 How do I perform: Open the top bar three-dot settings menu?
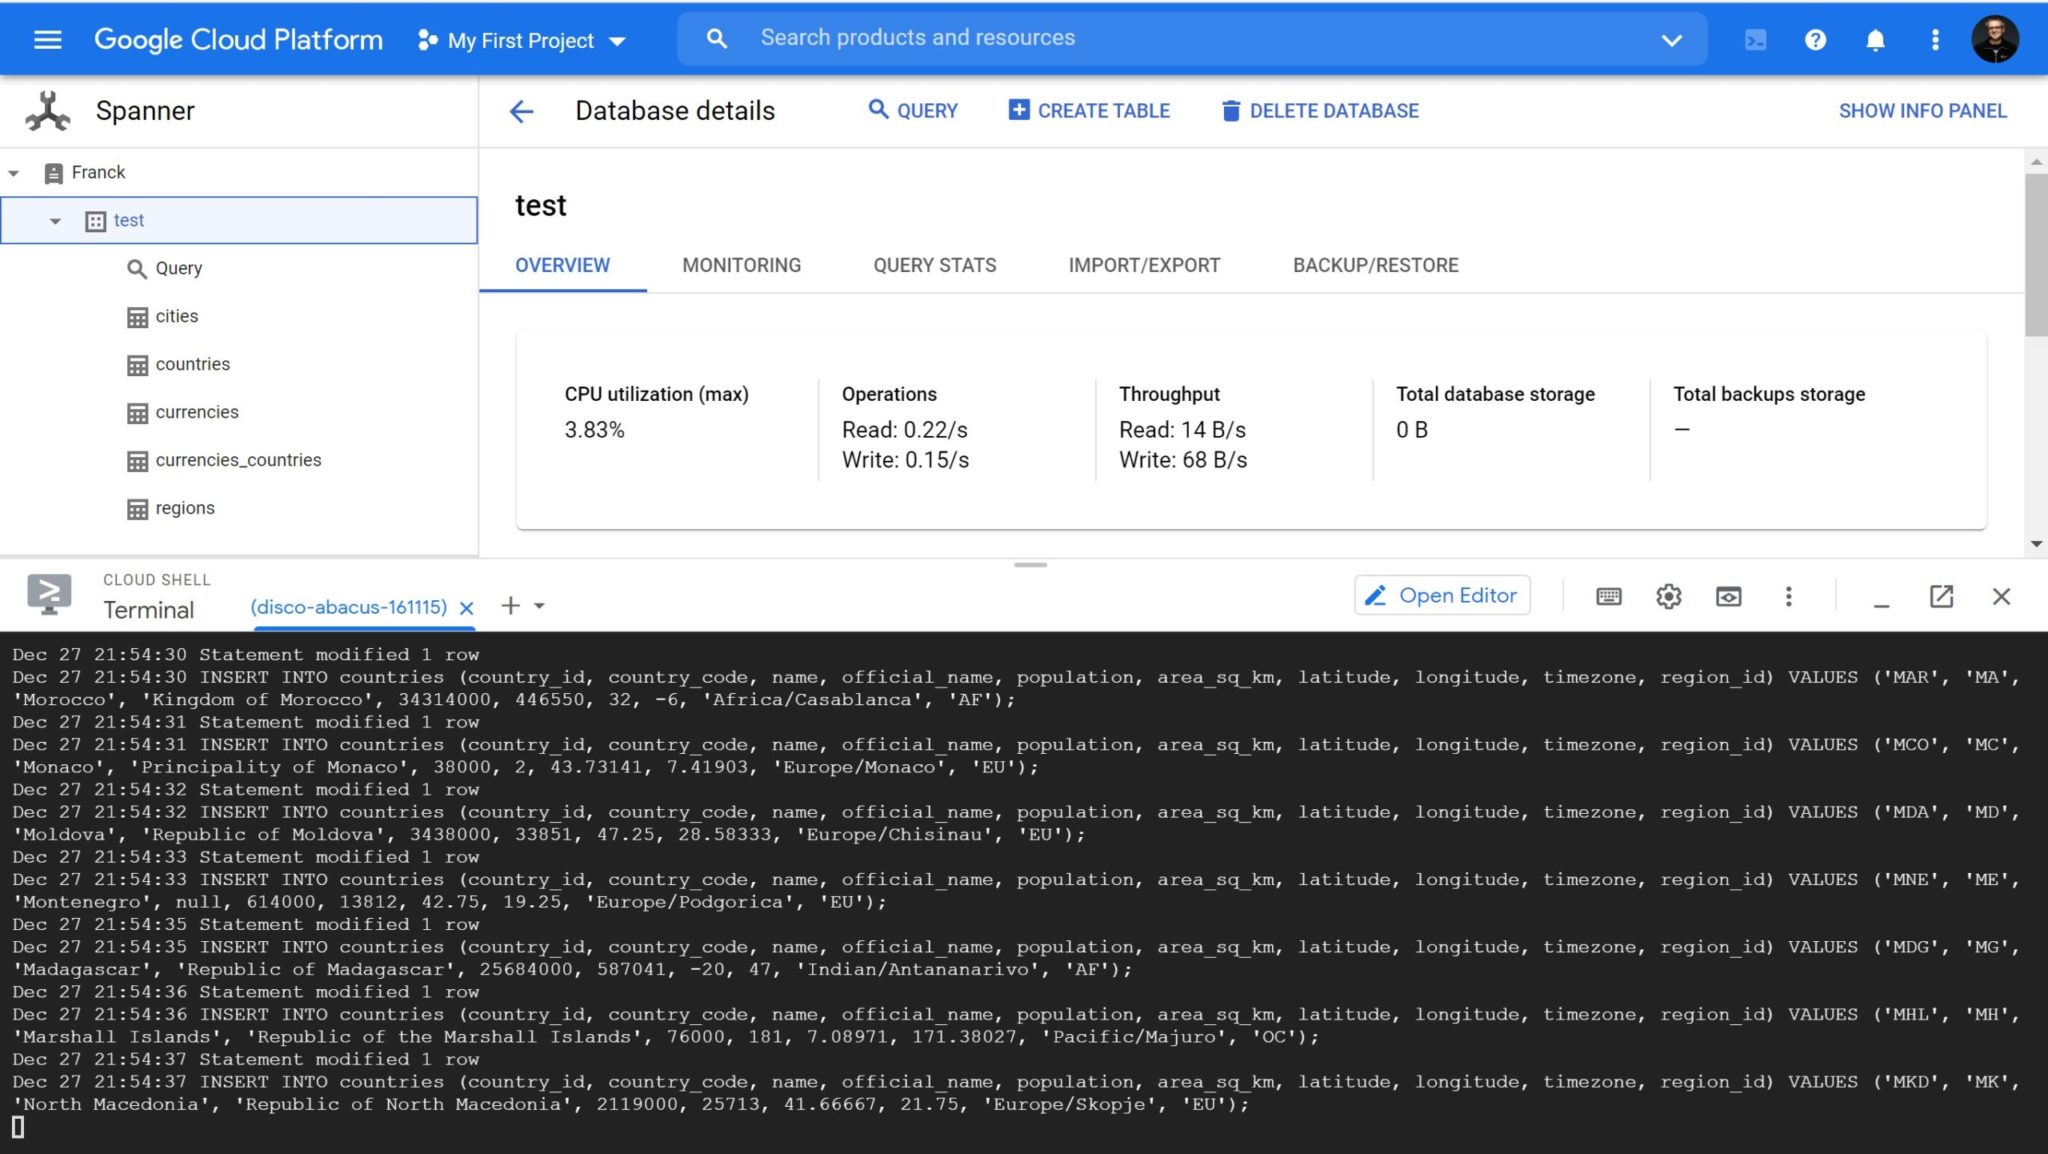point(1935,40)
